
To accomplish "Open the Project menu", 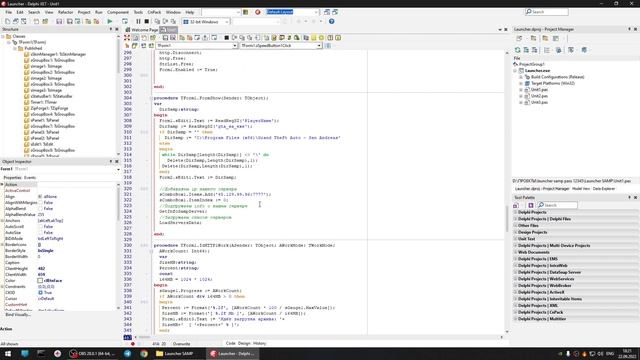I will 84,12.
